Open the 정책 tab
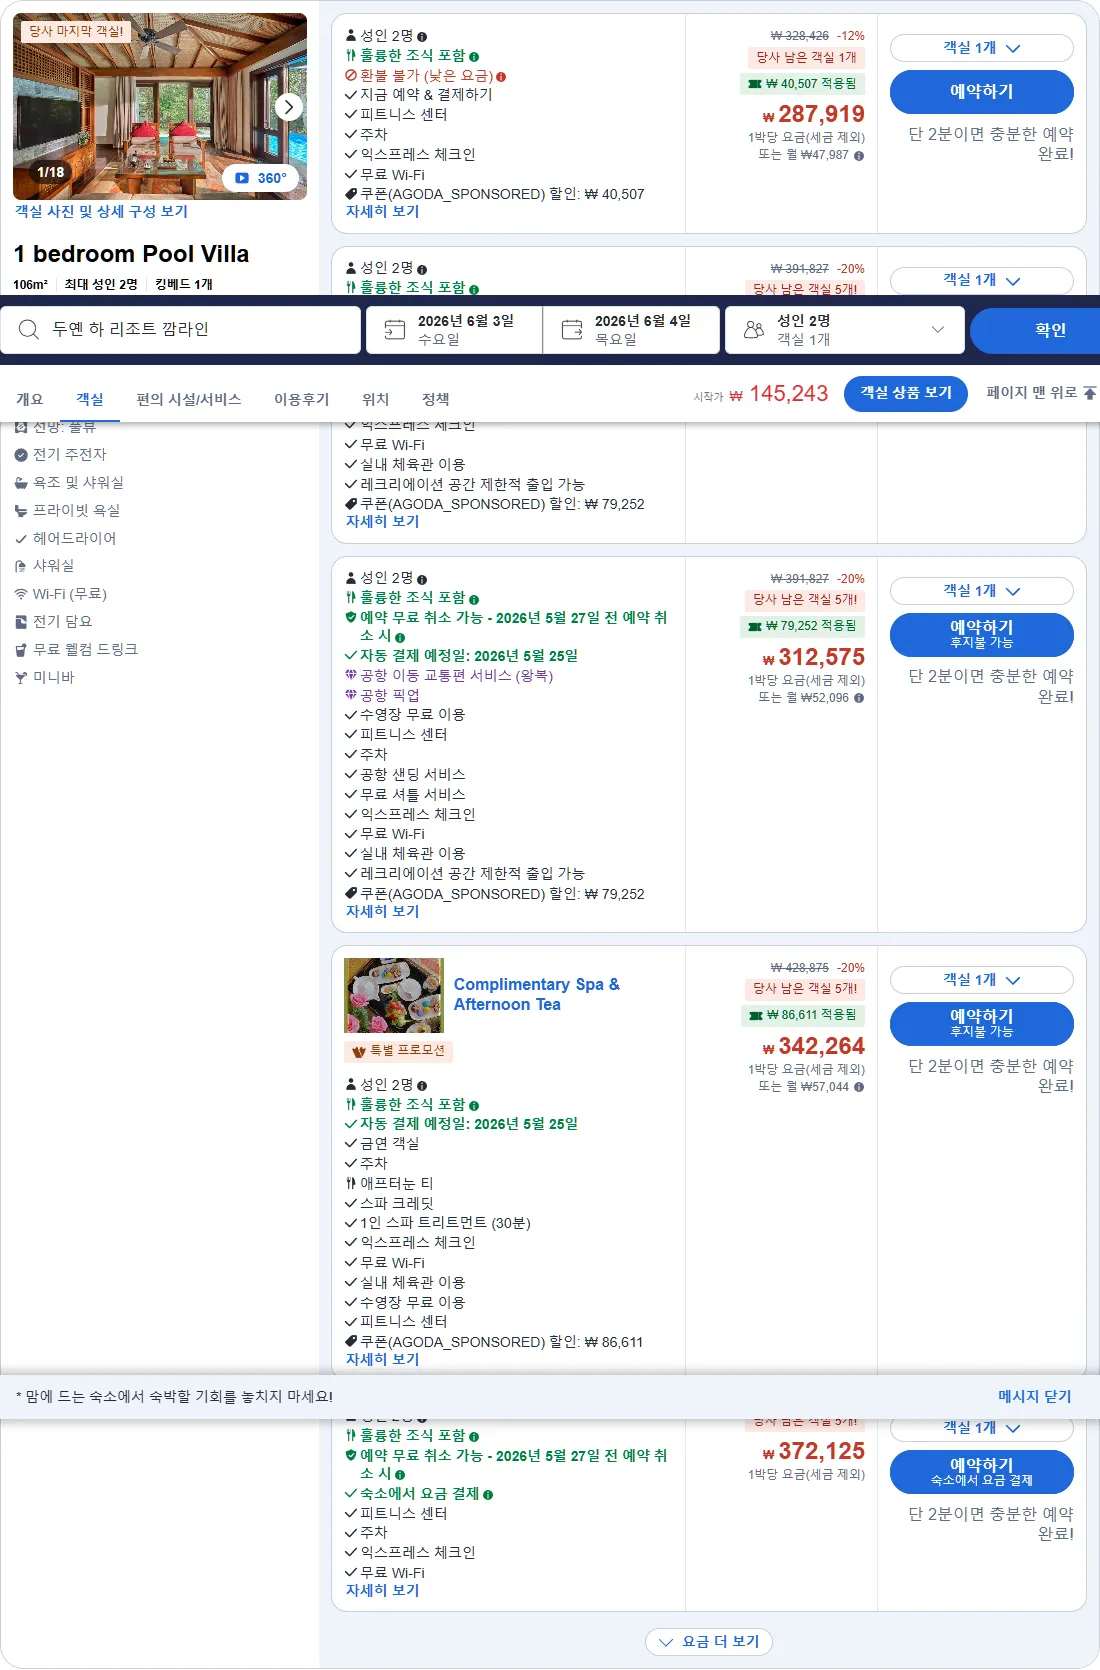The width and height of the screenshot is (1100, 1670). [x=436, y=399]
